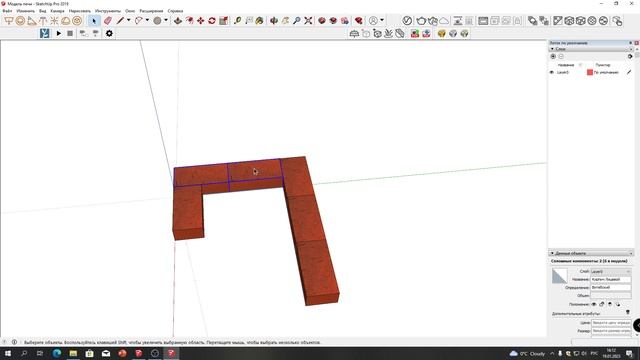Click the blue Y extension icon
The height and width of the screenshot is (360, 640).
pos(44,33)
